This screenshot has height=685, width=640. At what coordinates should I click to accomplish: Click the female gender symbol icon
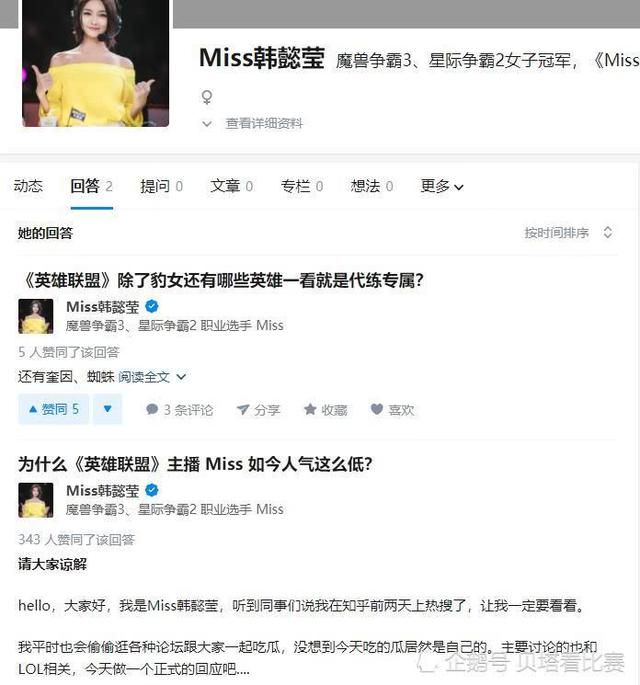point(207,97)
